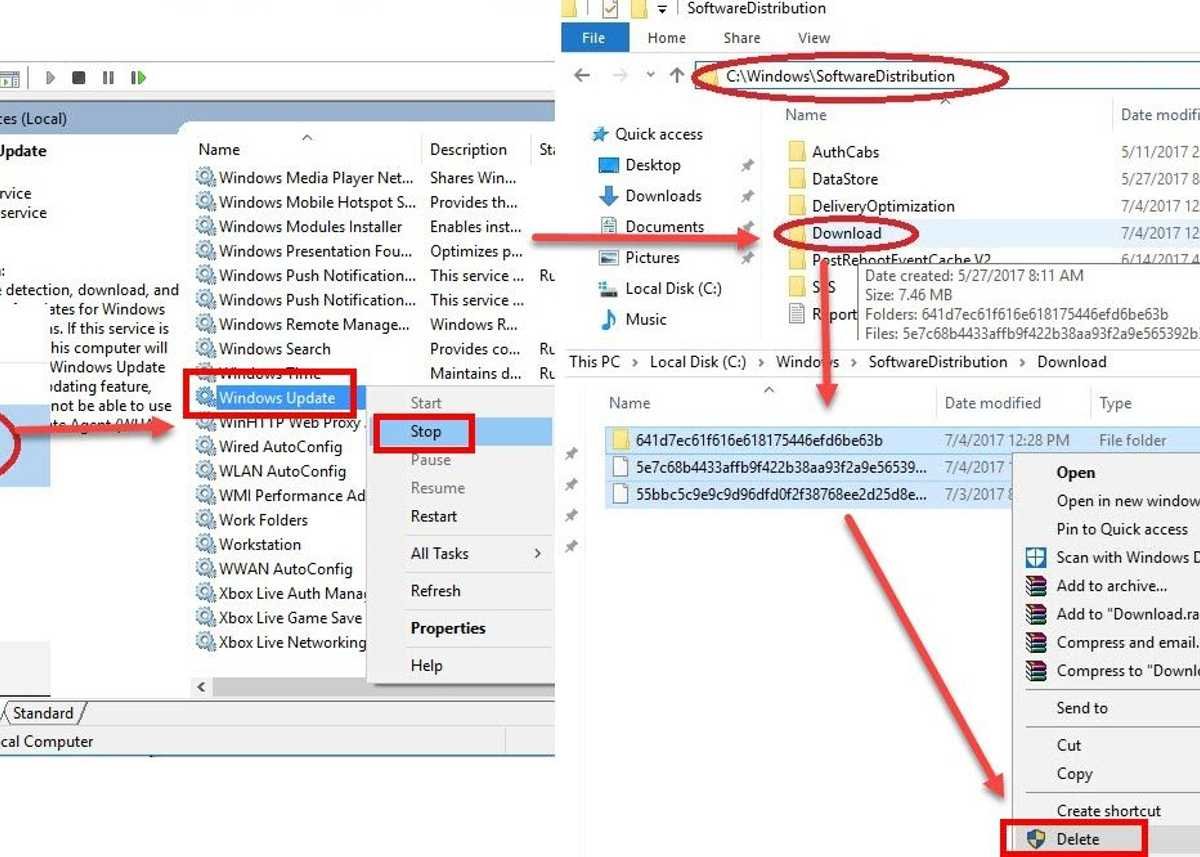Open Pictures in navigation pane
1200x857 pixels.
pos(653,258)
